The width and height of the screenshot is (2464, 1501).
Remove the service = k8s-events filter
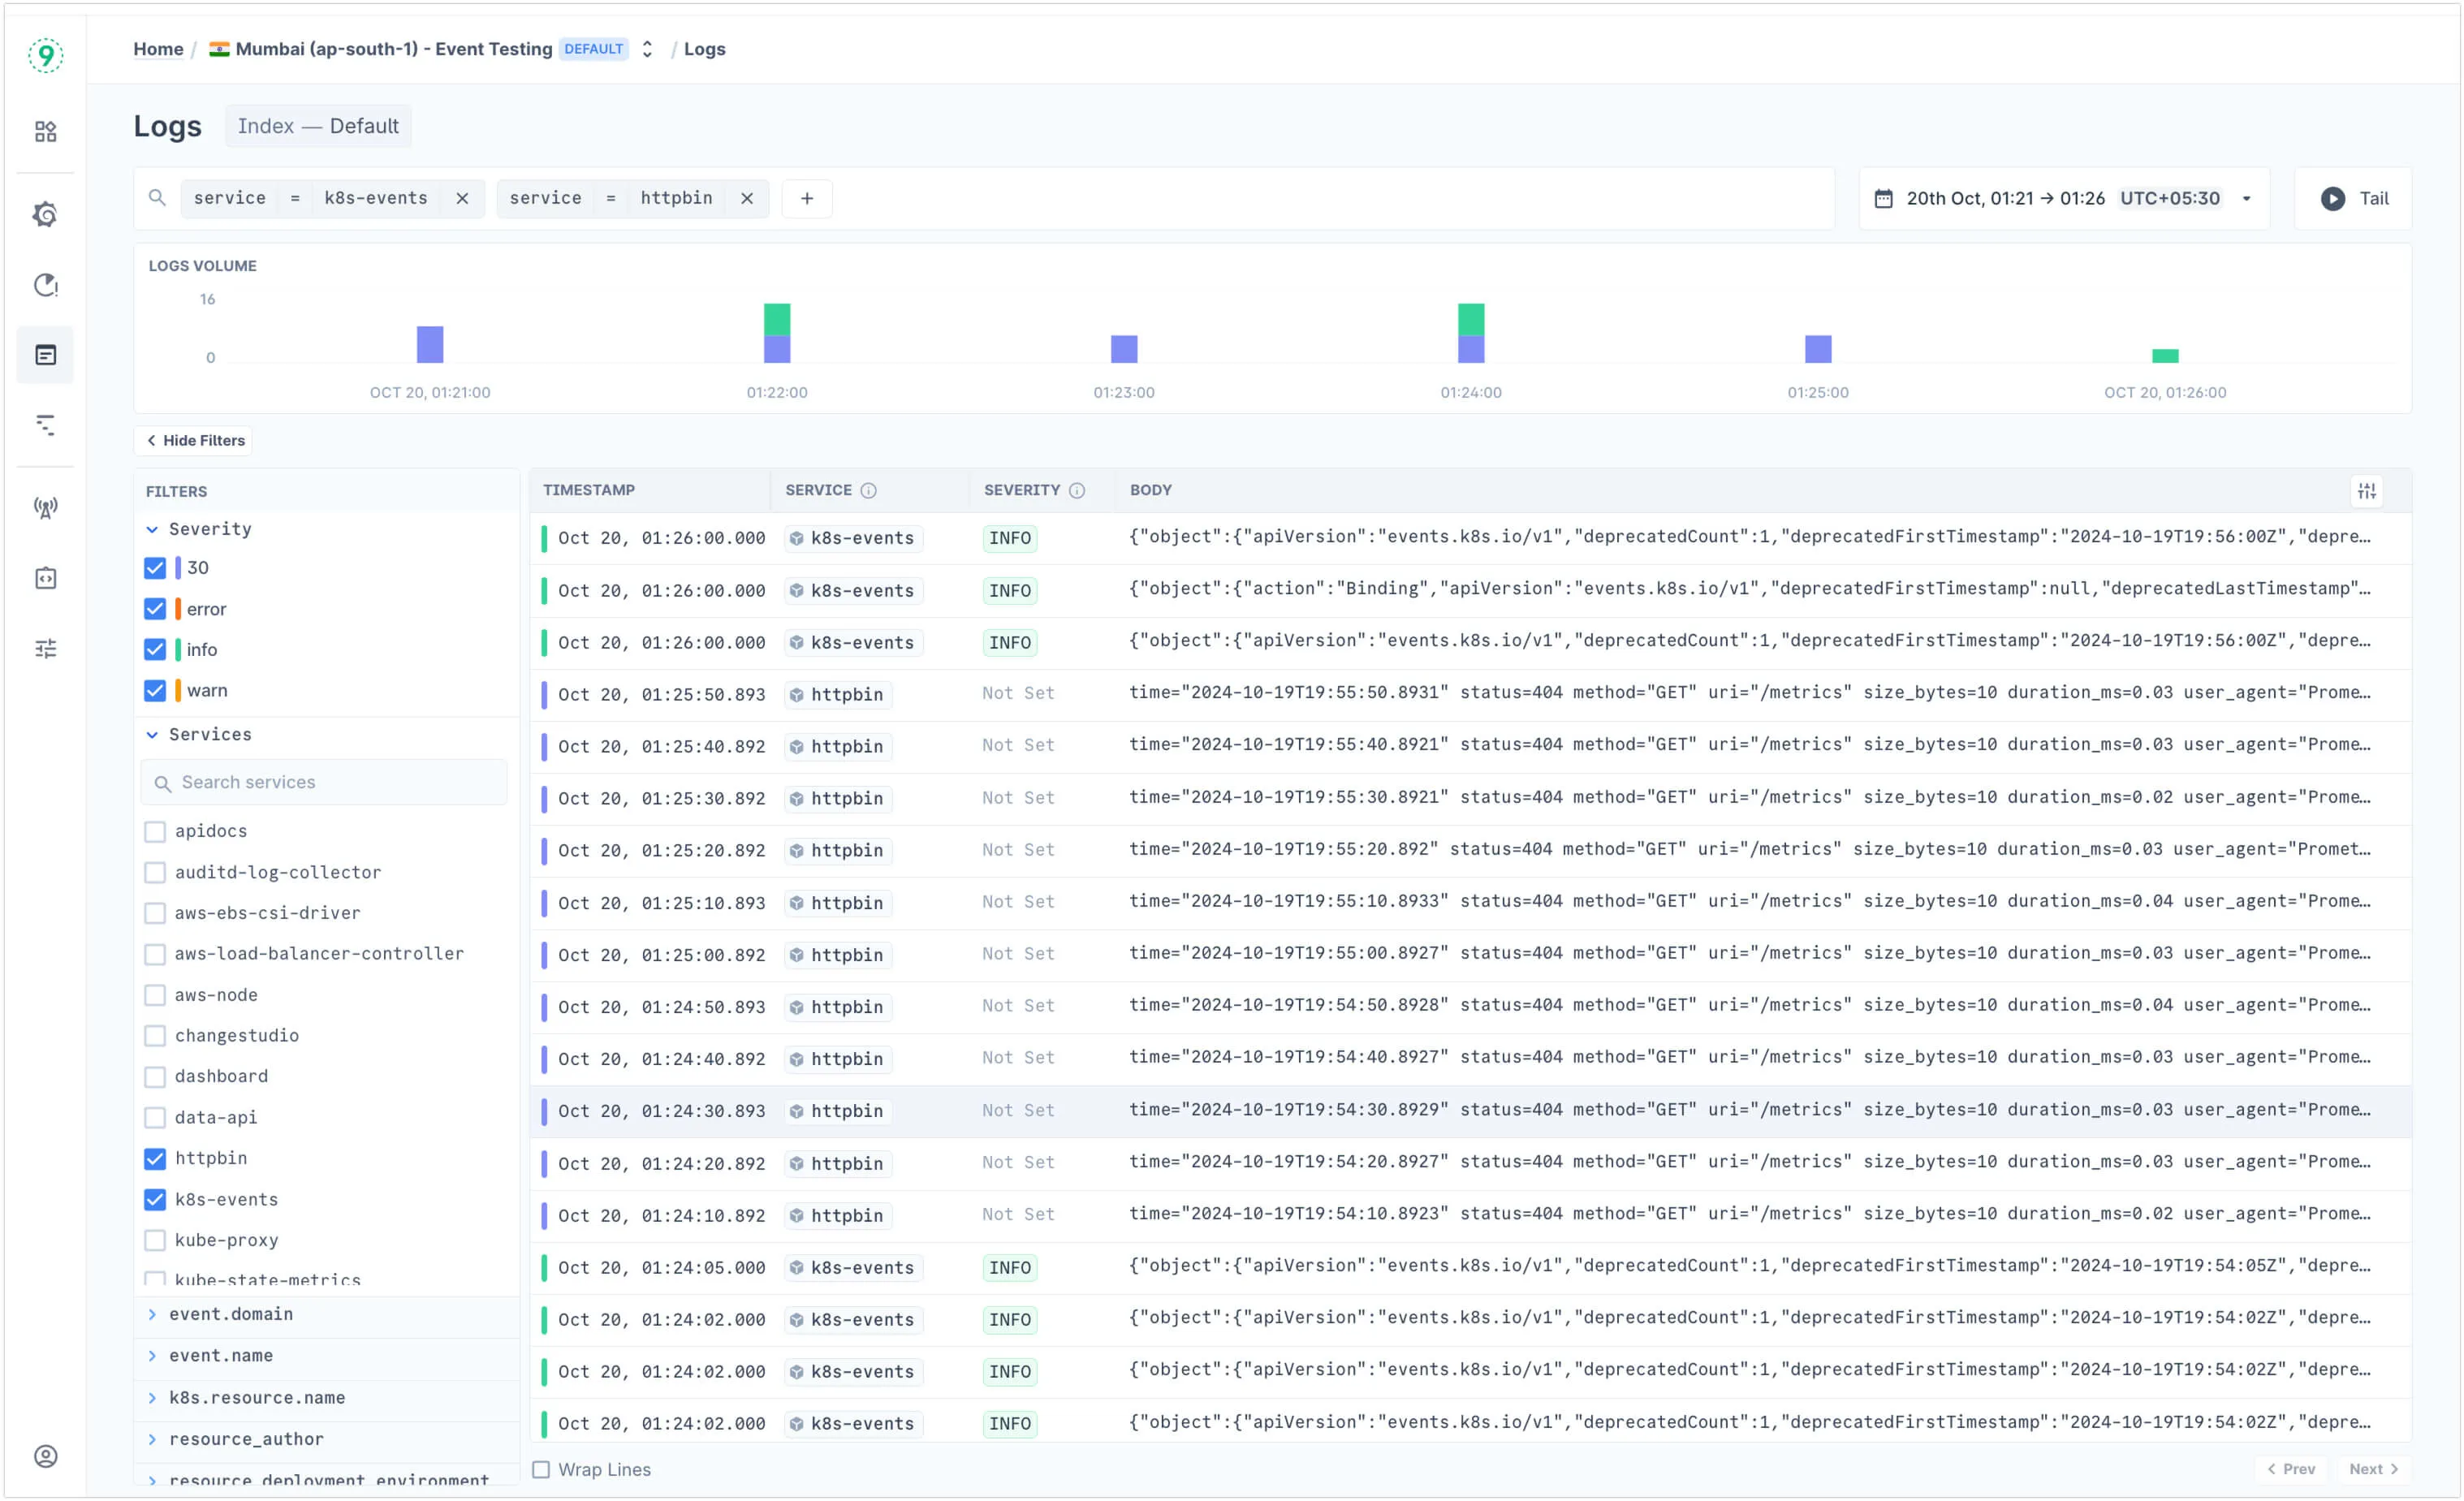click(462, 198)
